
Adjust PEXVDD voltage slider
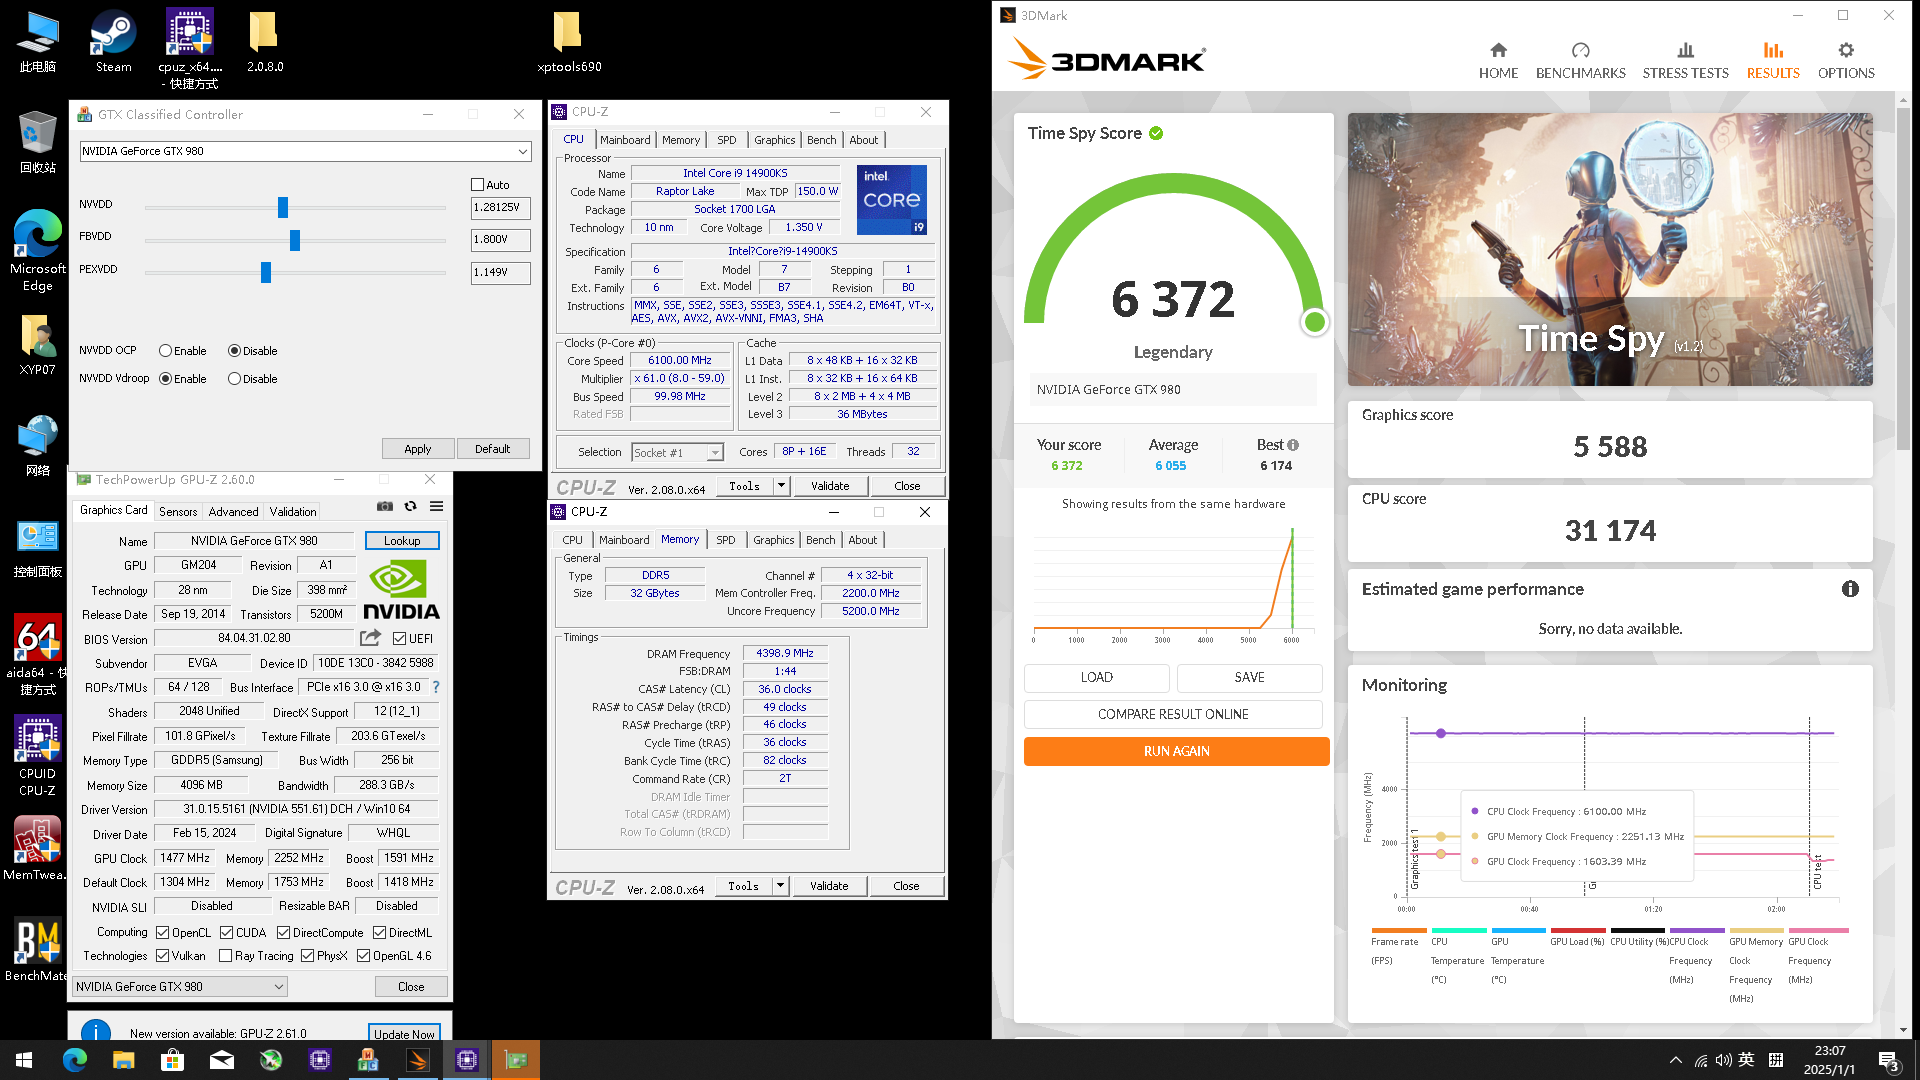click(x=266, y=272)
